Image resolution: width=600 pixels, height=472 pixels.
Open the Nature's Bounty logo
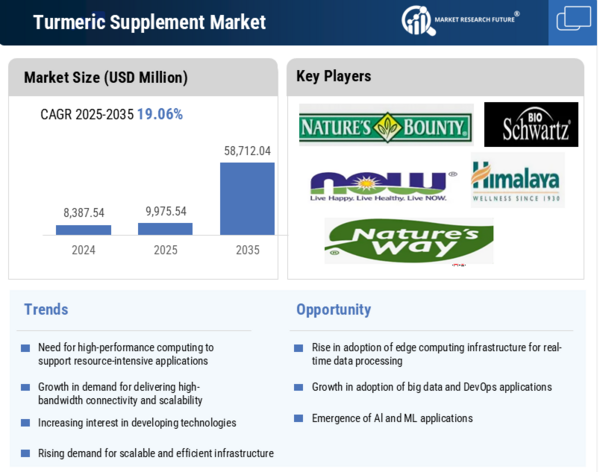point(386,125)
